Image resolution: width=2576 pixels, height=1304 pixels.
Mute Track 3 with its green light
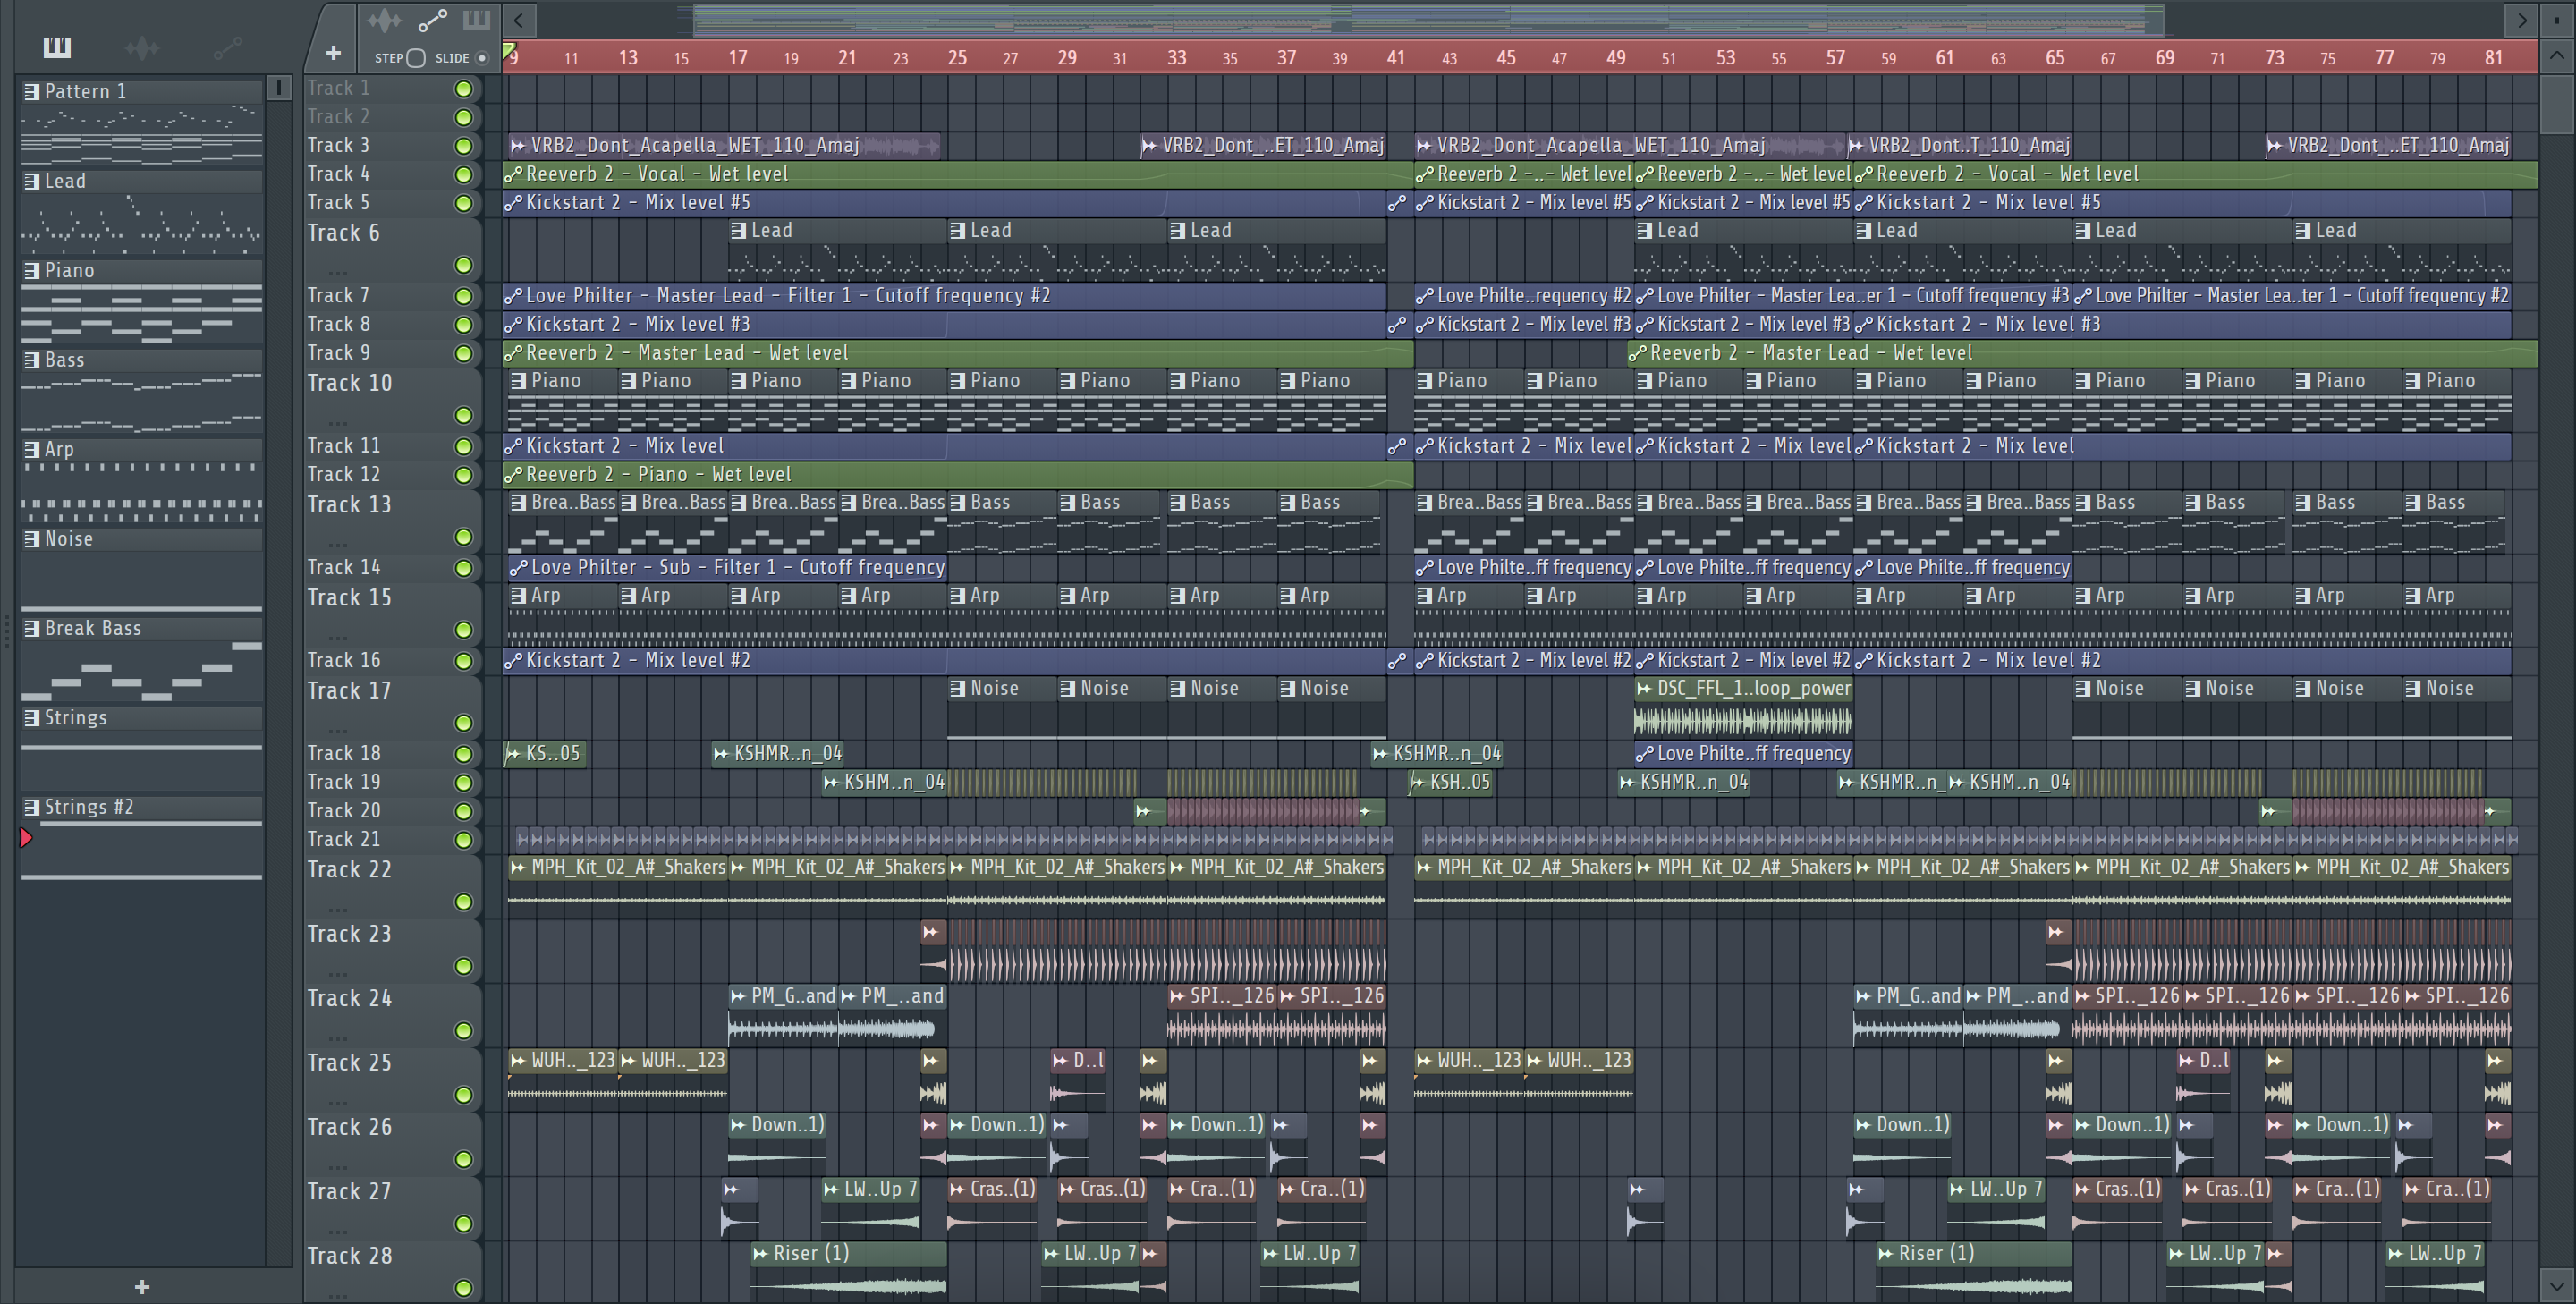(463, 146)
